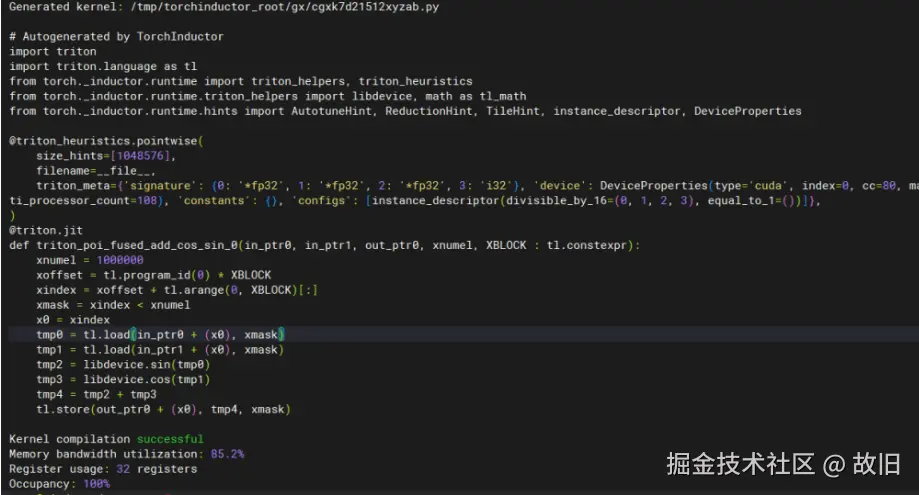Click the '@triton_heuristics.pointwise(' decorator

pos(106,141)
